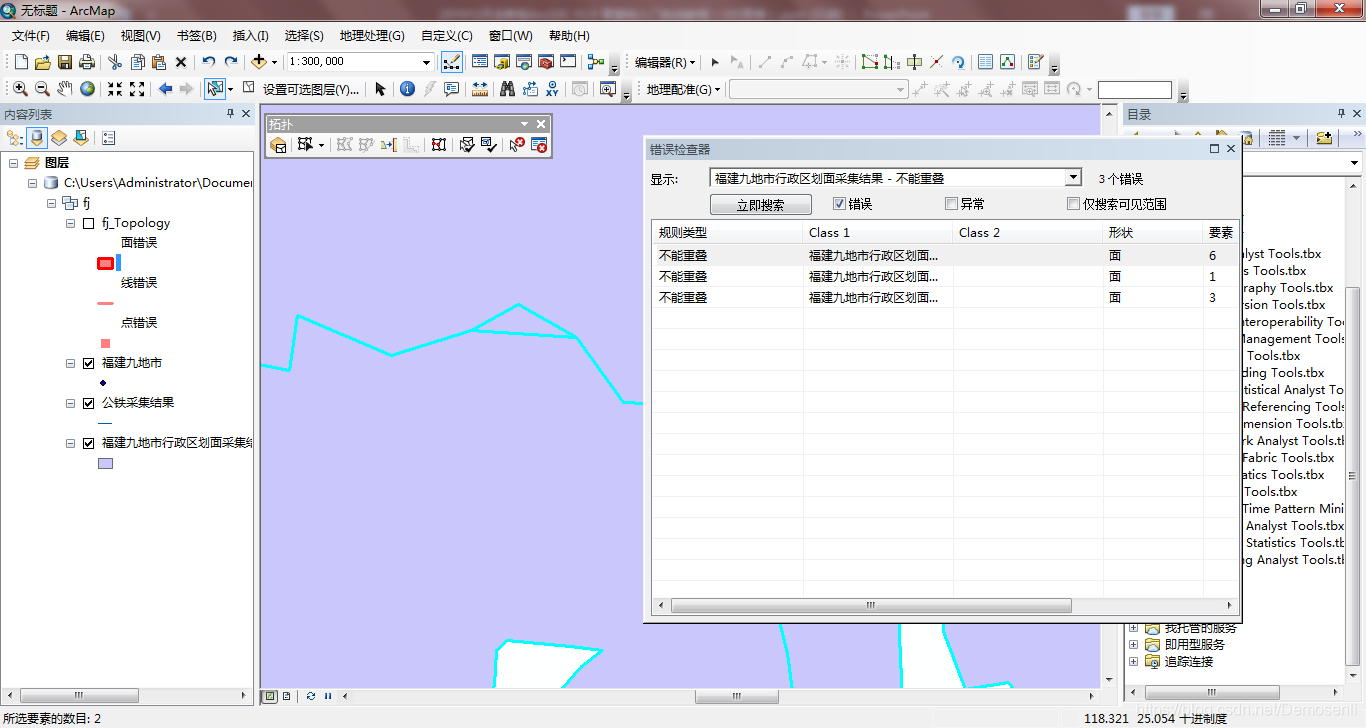The height and width of the screenshot is (728, 1366).
Task: Select the Identify tool
Action: point(407,89)
